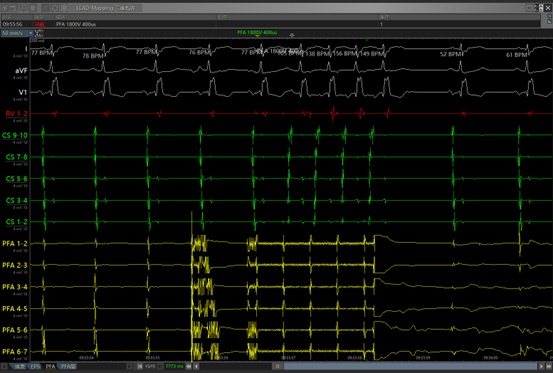Click the scroll right arrow on bottom timeline

point(541,367)
